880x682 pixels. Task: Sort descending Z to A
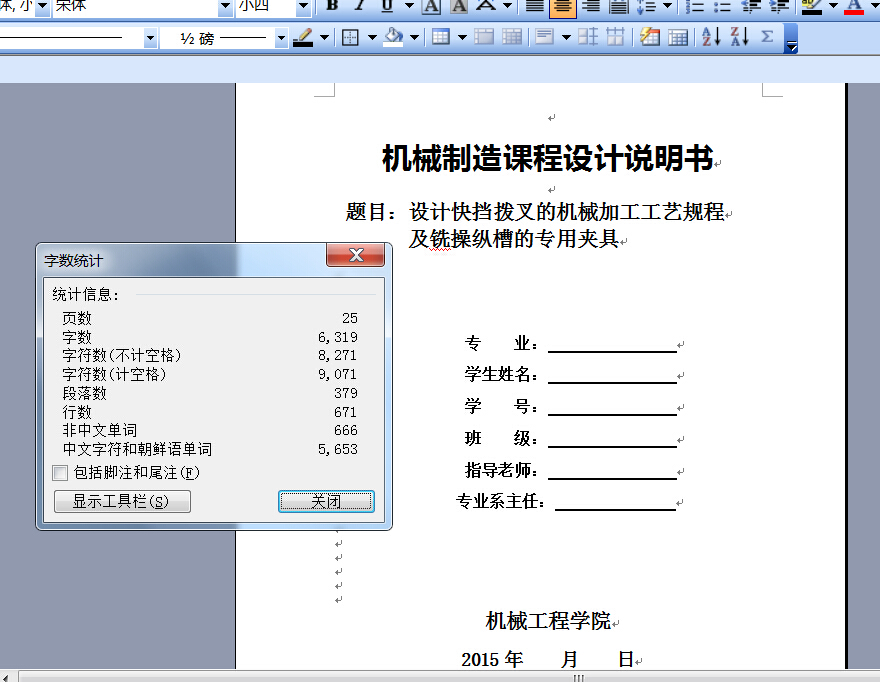739,38
